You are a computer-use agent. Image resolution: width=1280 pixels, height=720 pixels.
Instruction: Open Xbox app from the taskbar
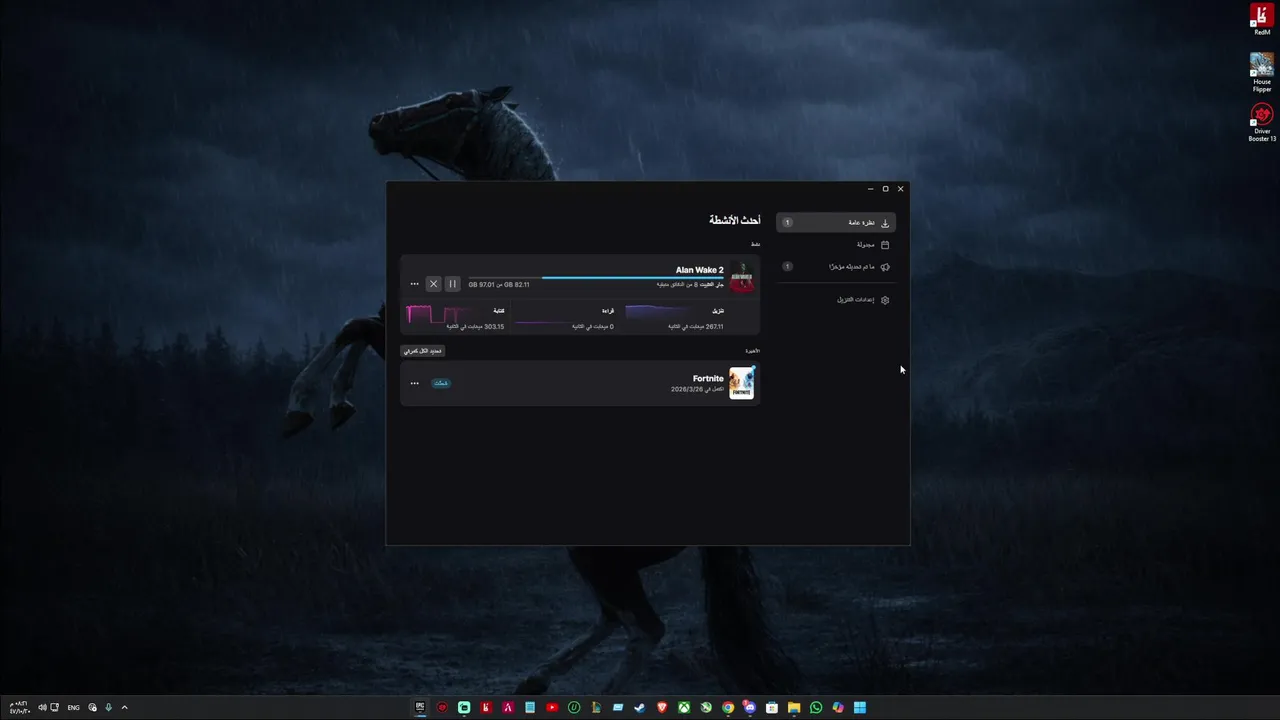[x=684, y=707]
